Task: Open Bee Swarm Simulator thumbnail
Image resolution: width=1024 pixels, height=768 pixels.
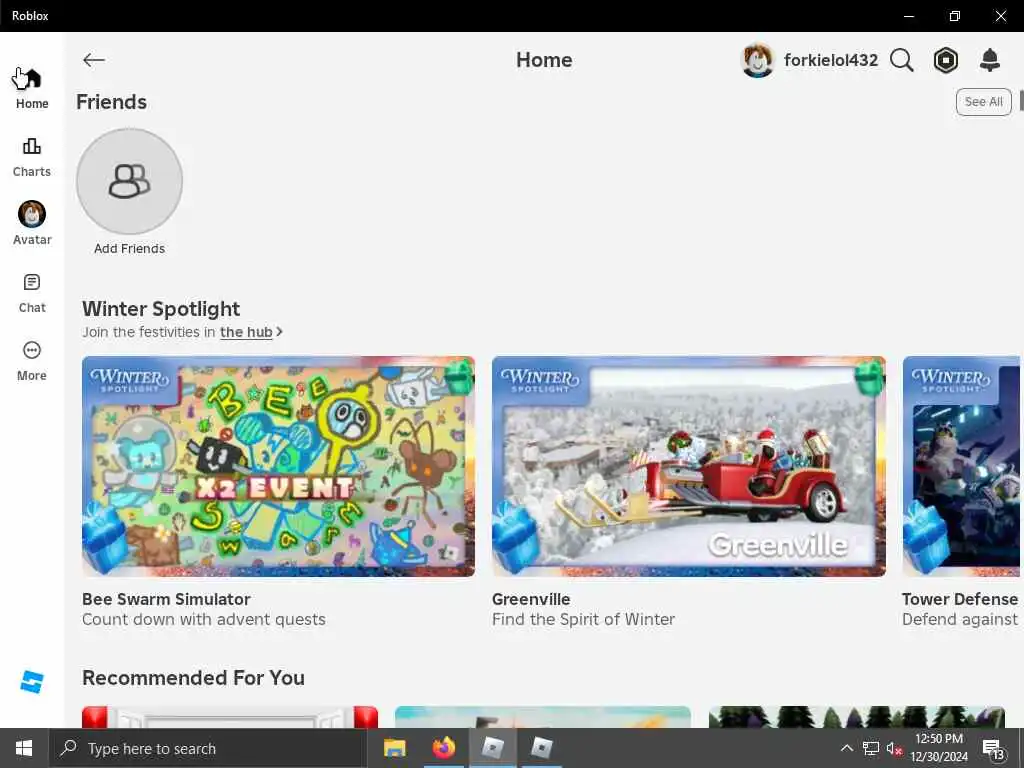Action: (278, 466)
